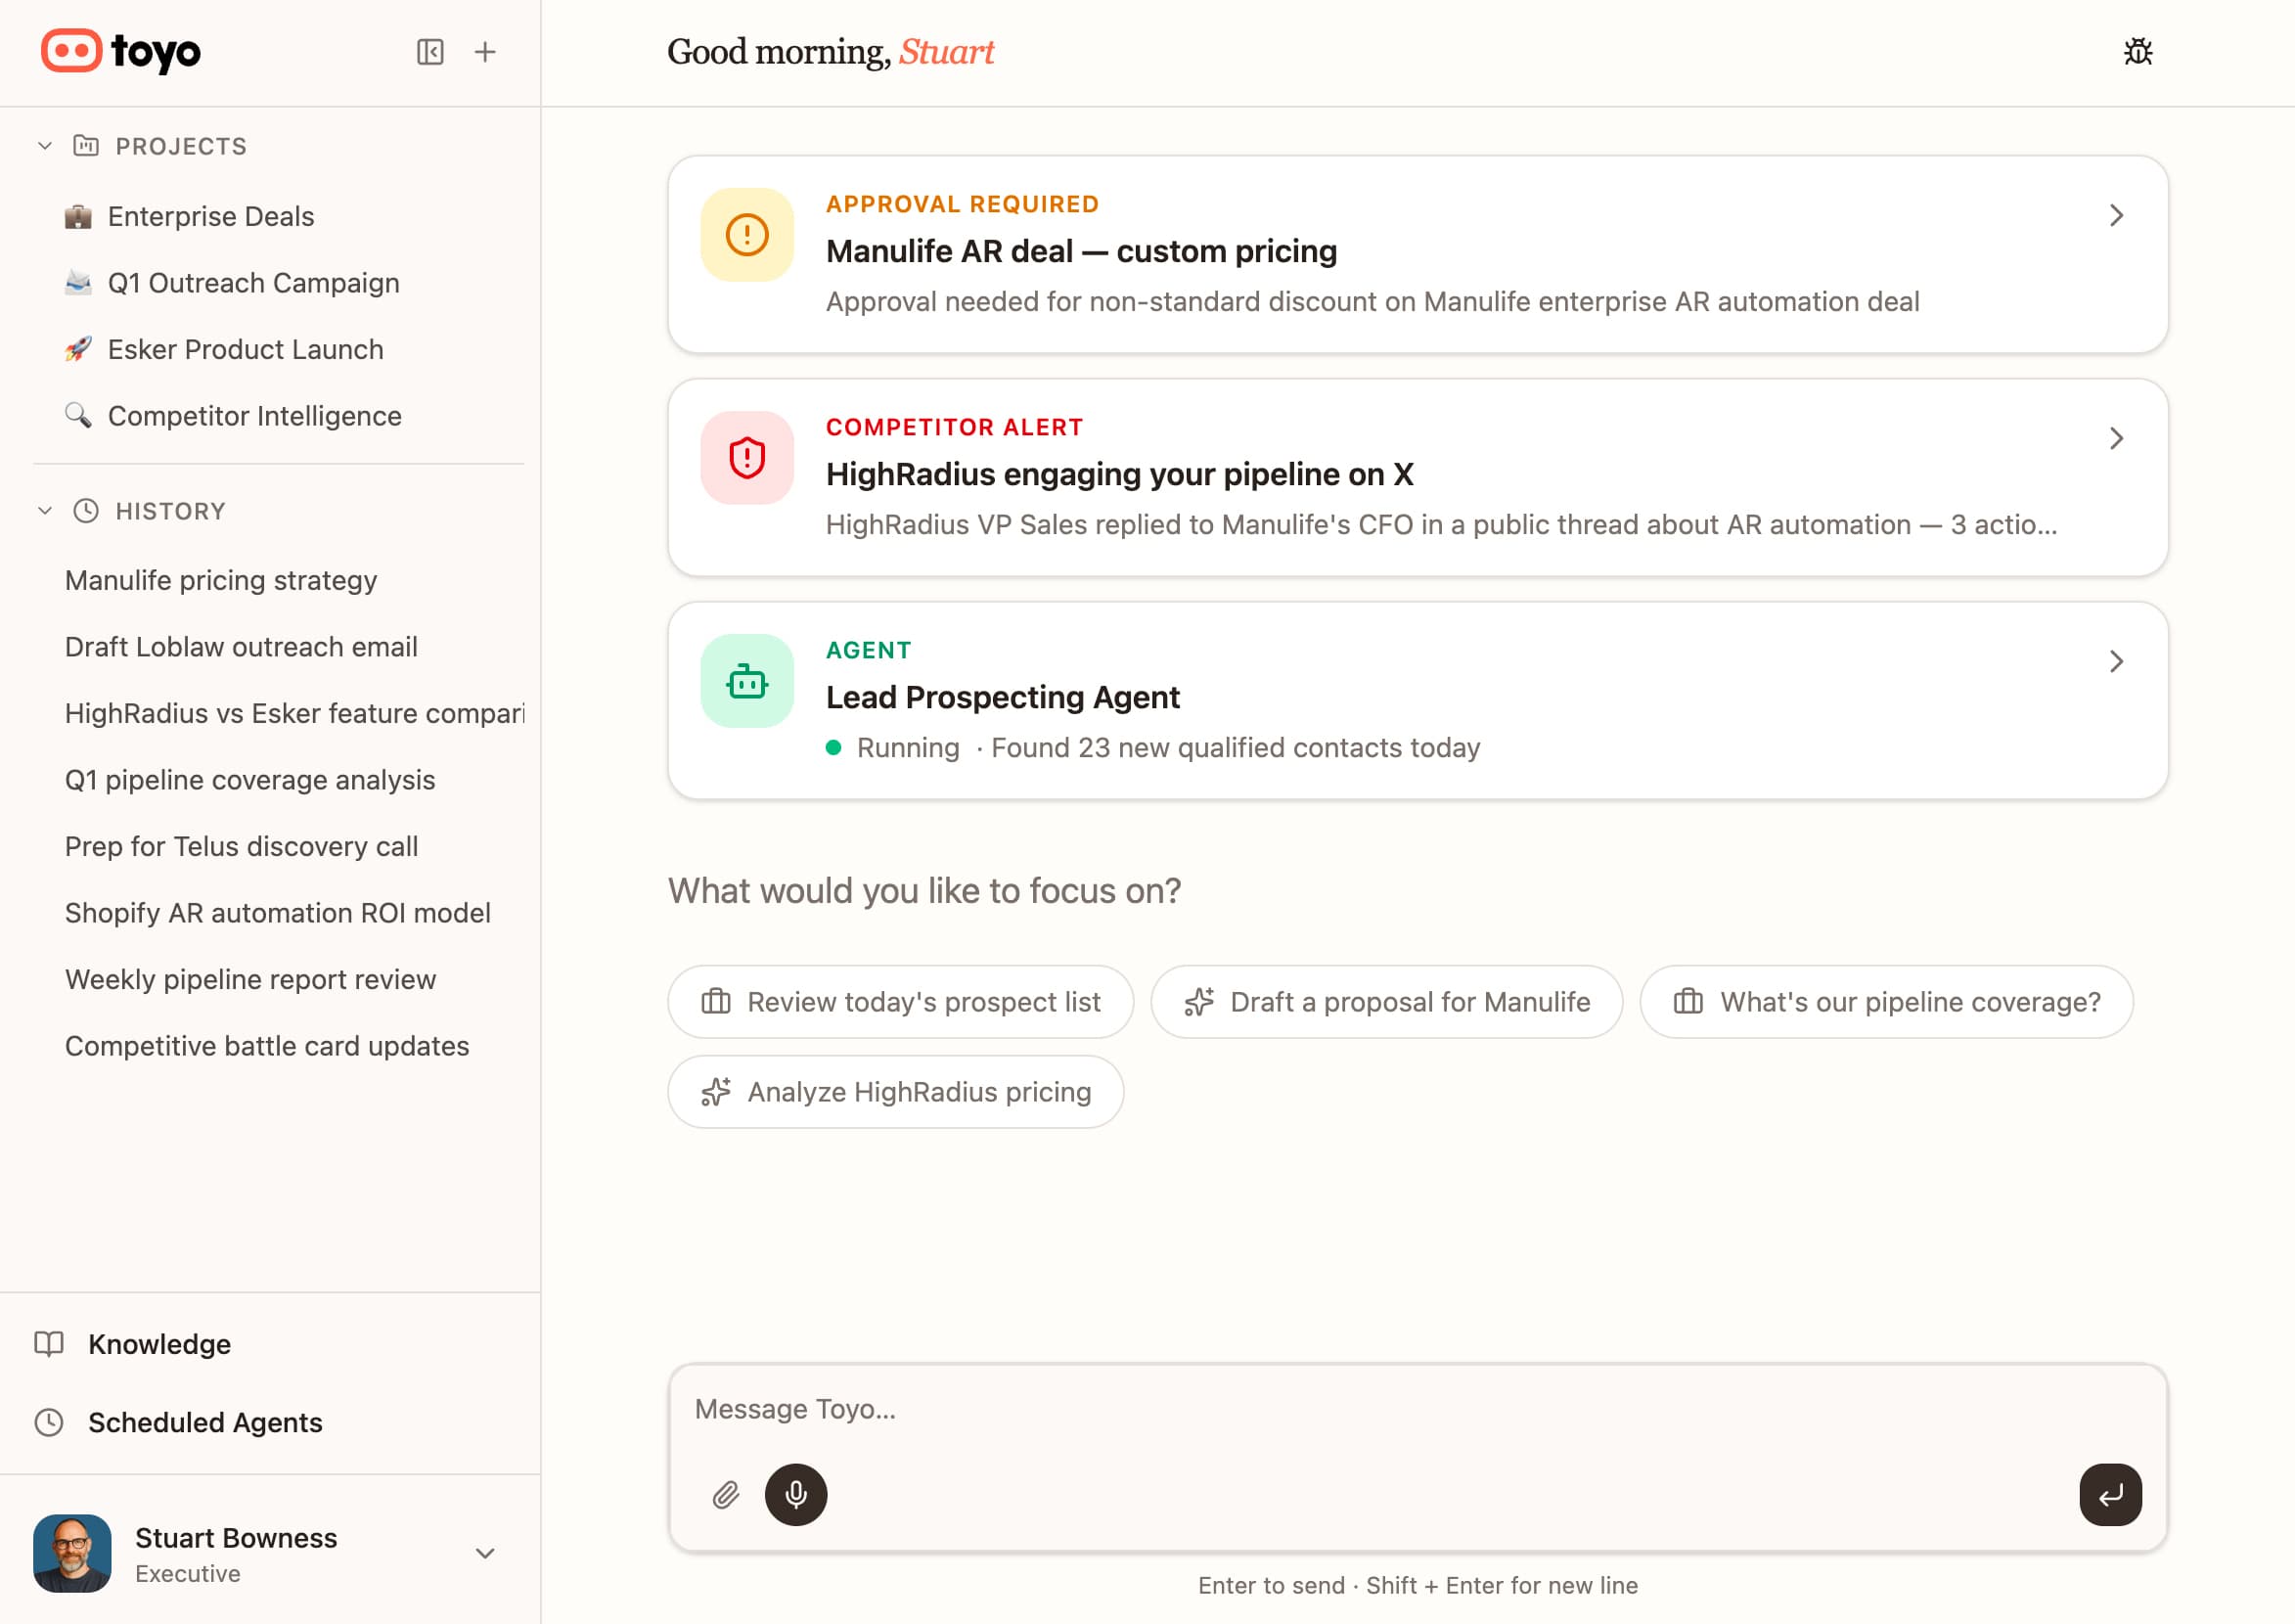2295x1624 pixels.
Task: Select Review today's prospect list suggestion
Action: tap(900, 1002)
